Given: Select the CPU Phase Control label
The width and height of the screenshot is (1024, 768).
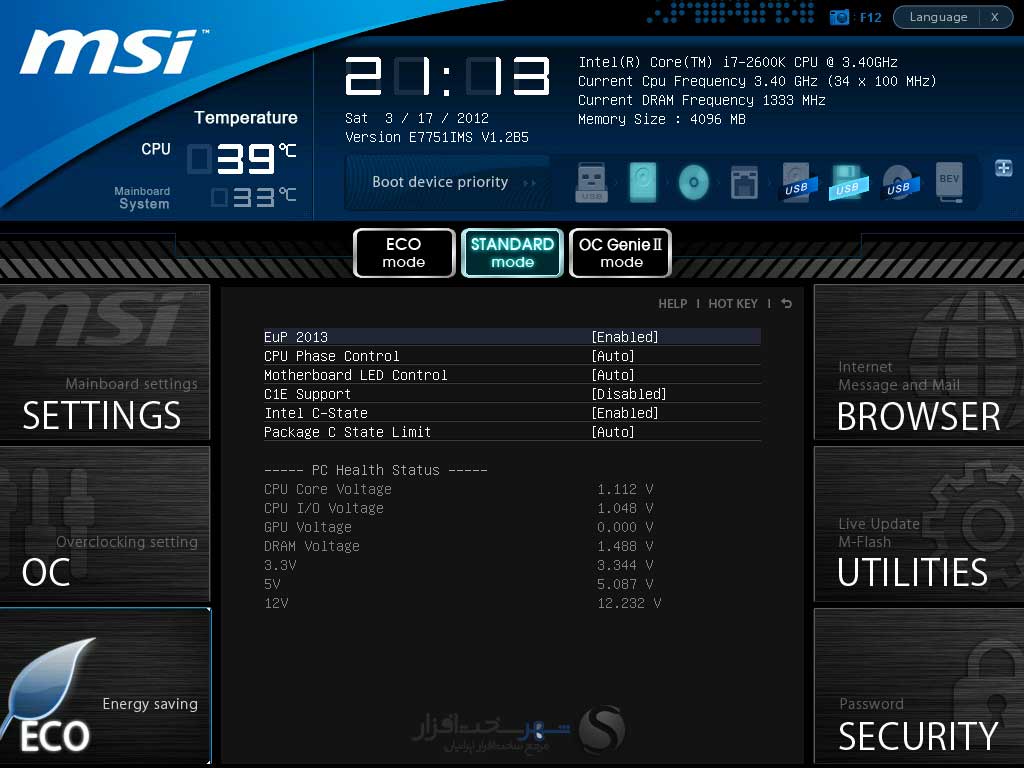Looking at the screenshot, I should (x=332, y=356).
